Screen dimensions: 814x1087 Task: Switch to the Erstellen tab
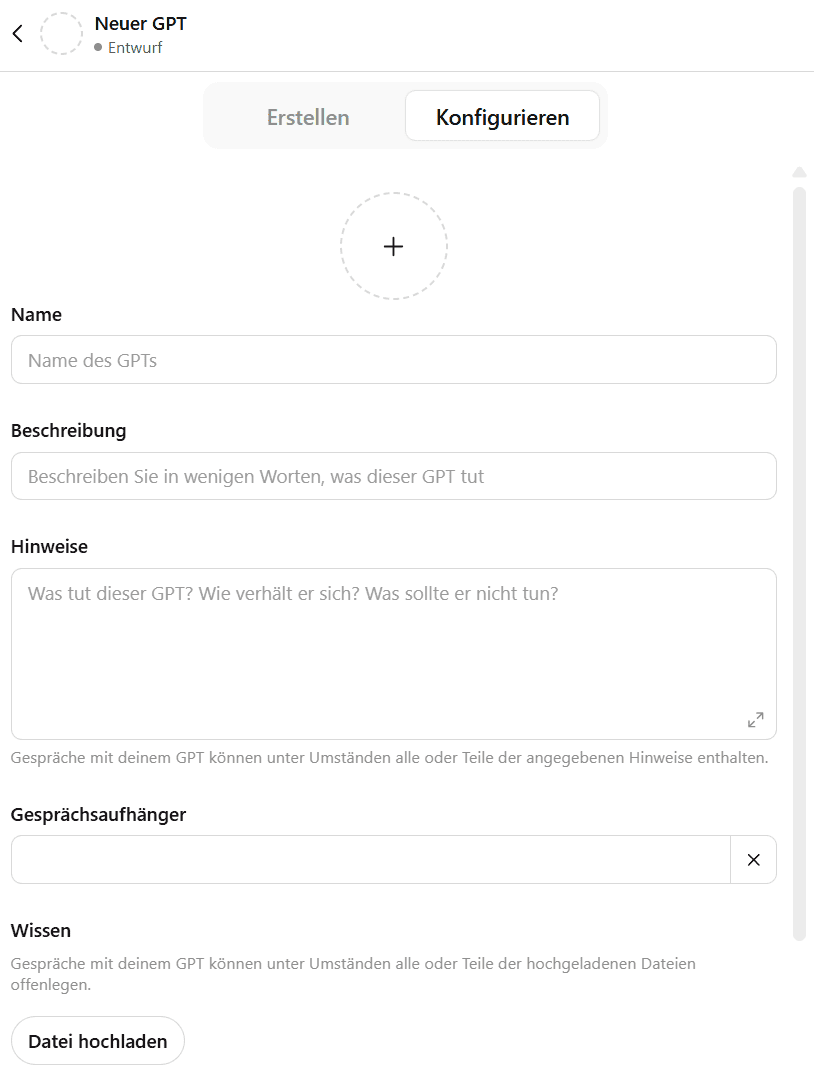pyautogui.click(x=307, y=117)
